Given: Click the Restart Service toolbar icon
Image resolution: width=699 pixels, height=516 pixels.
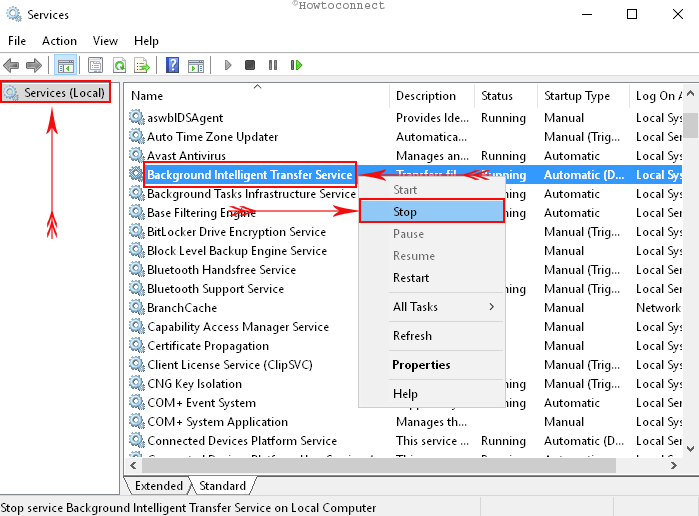Looking at the screenshot, I should (x=296, y=66).
